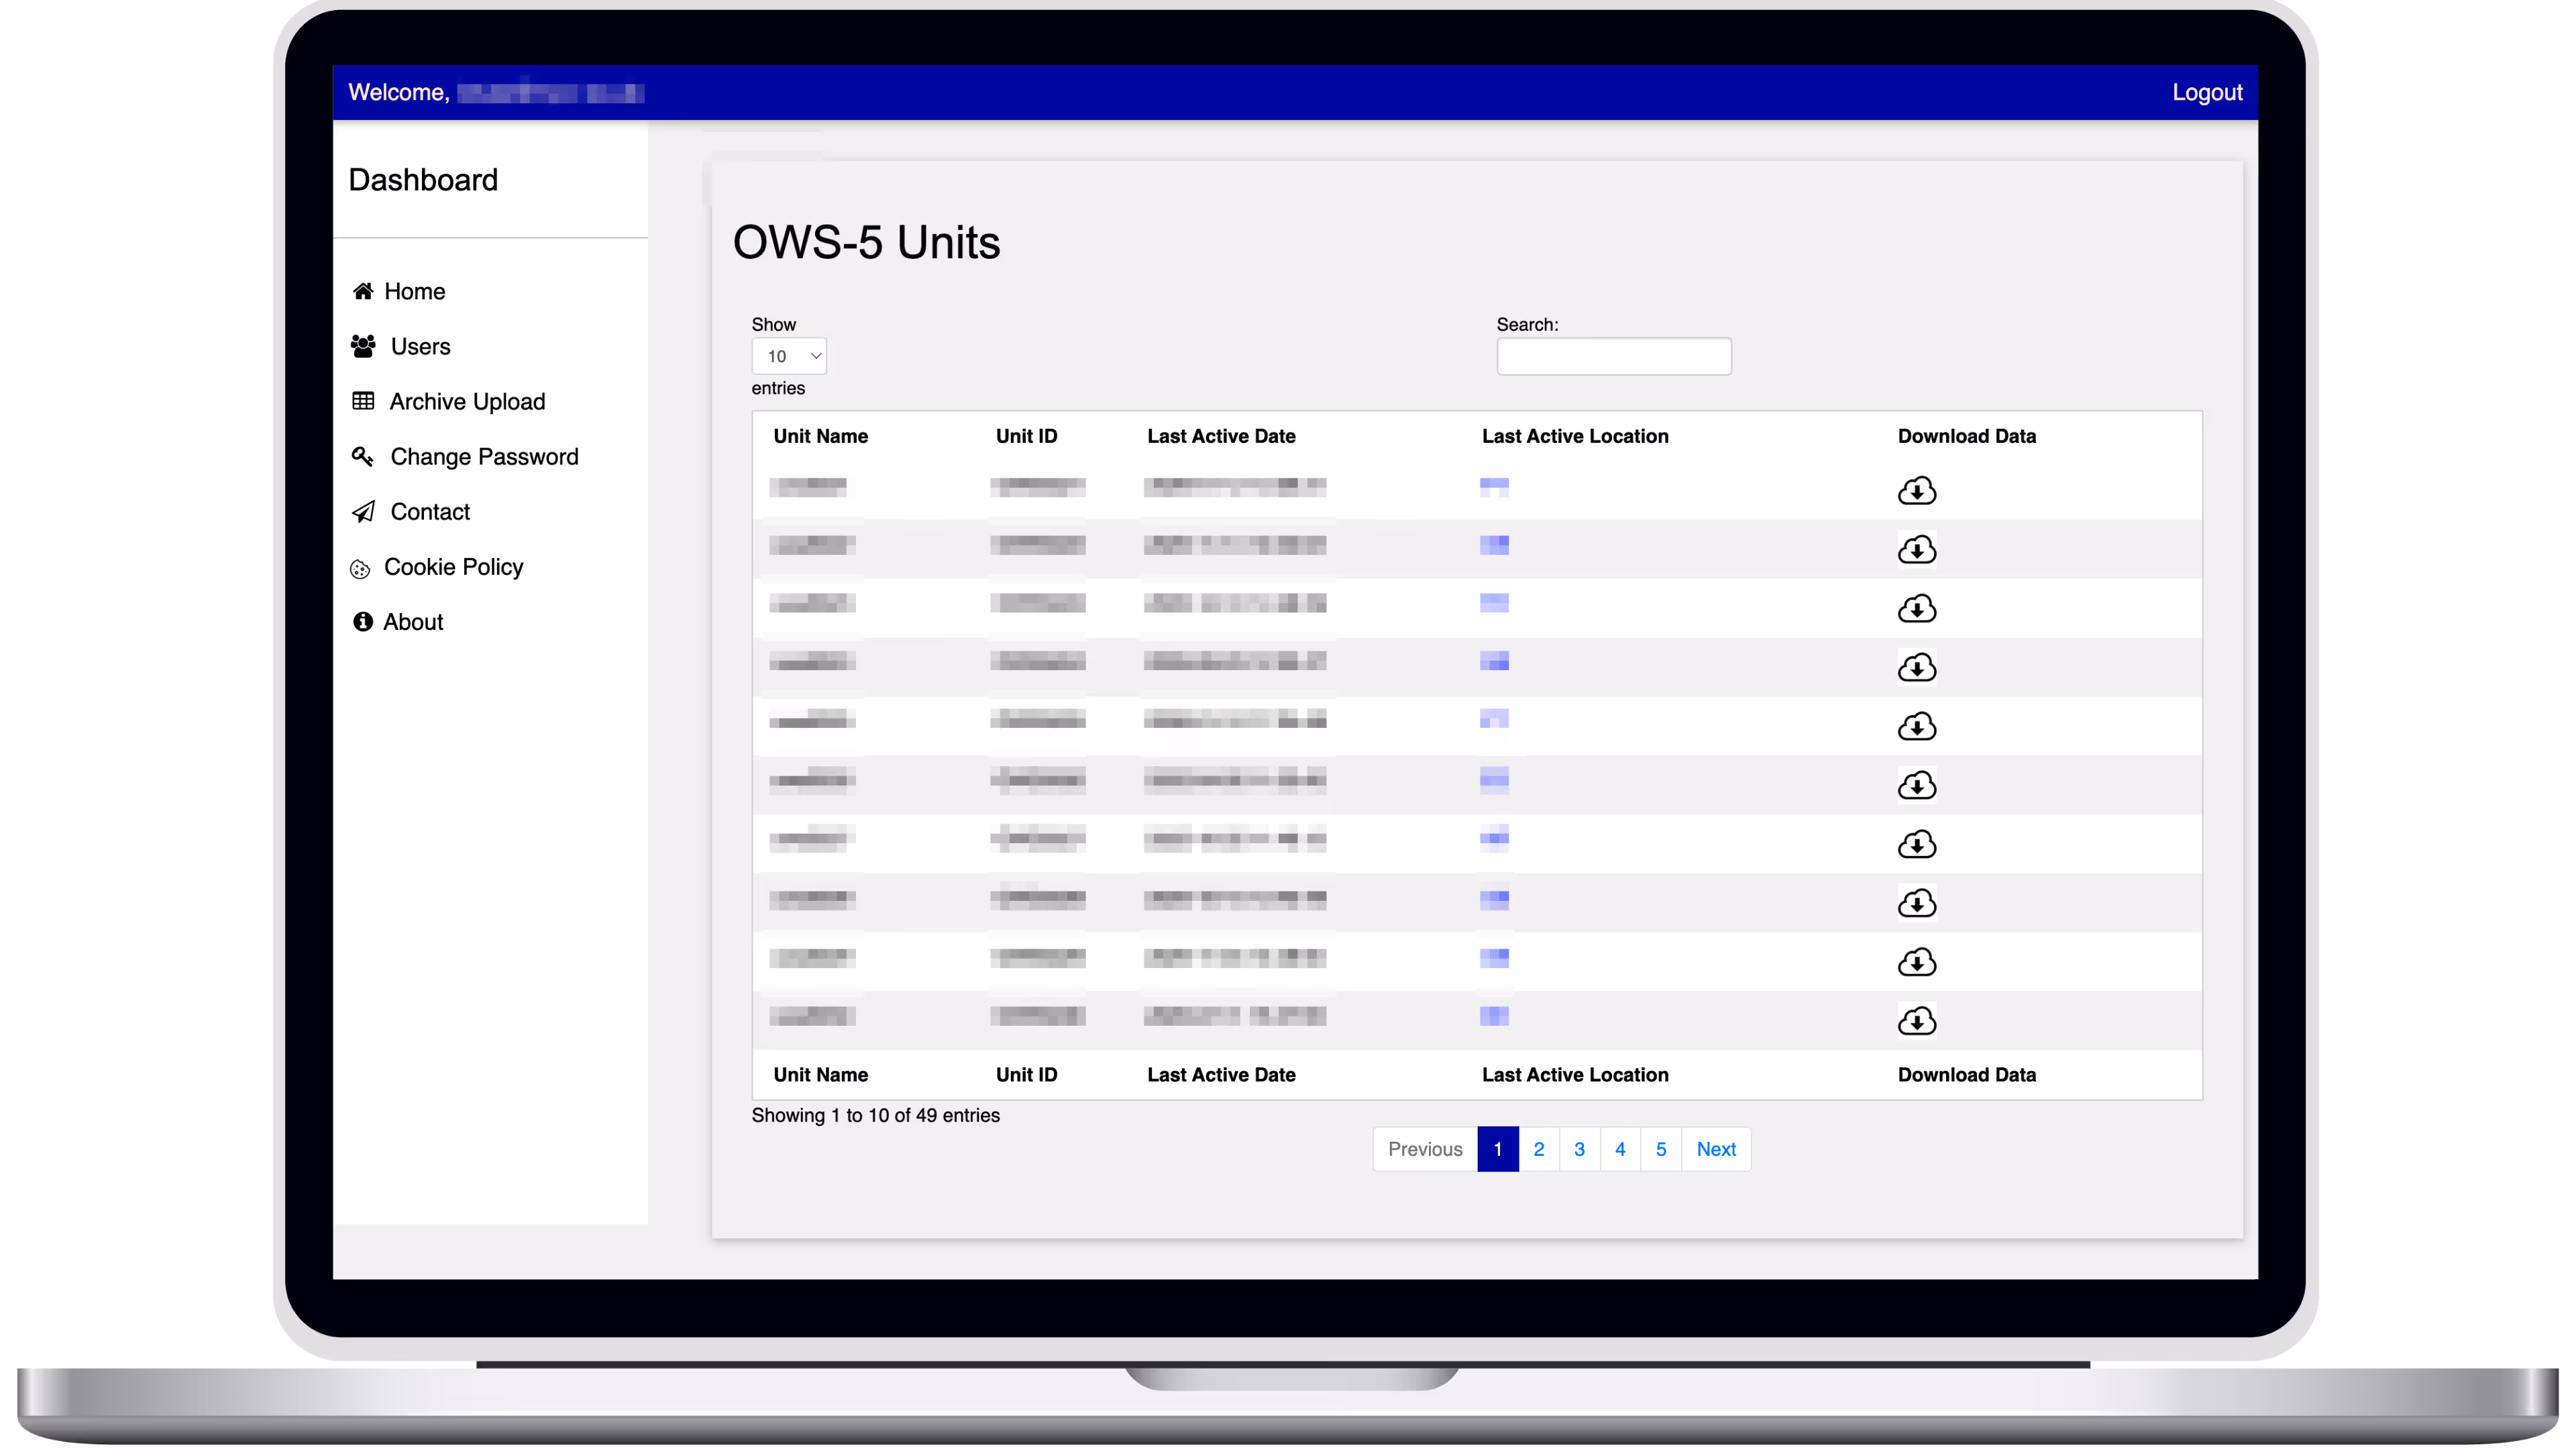Click the Archive Upload table icon
2576x1449 pixels.
click(363, 401)
